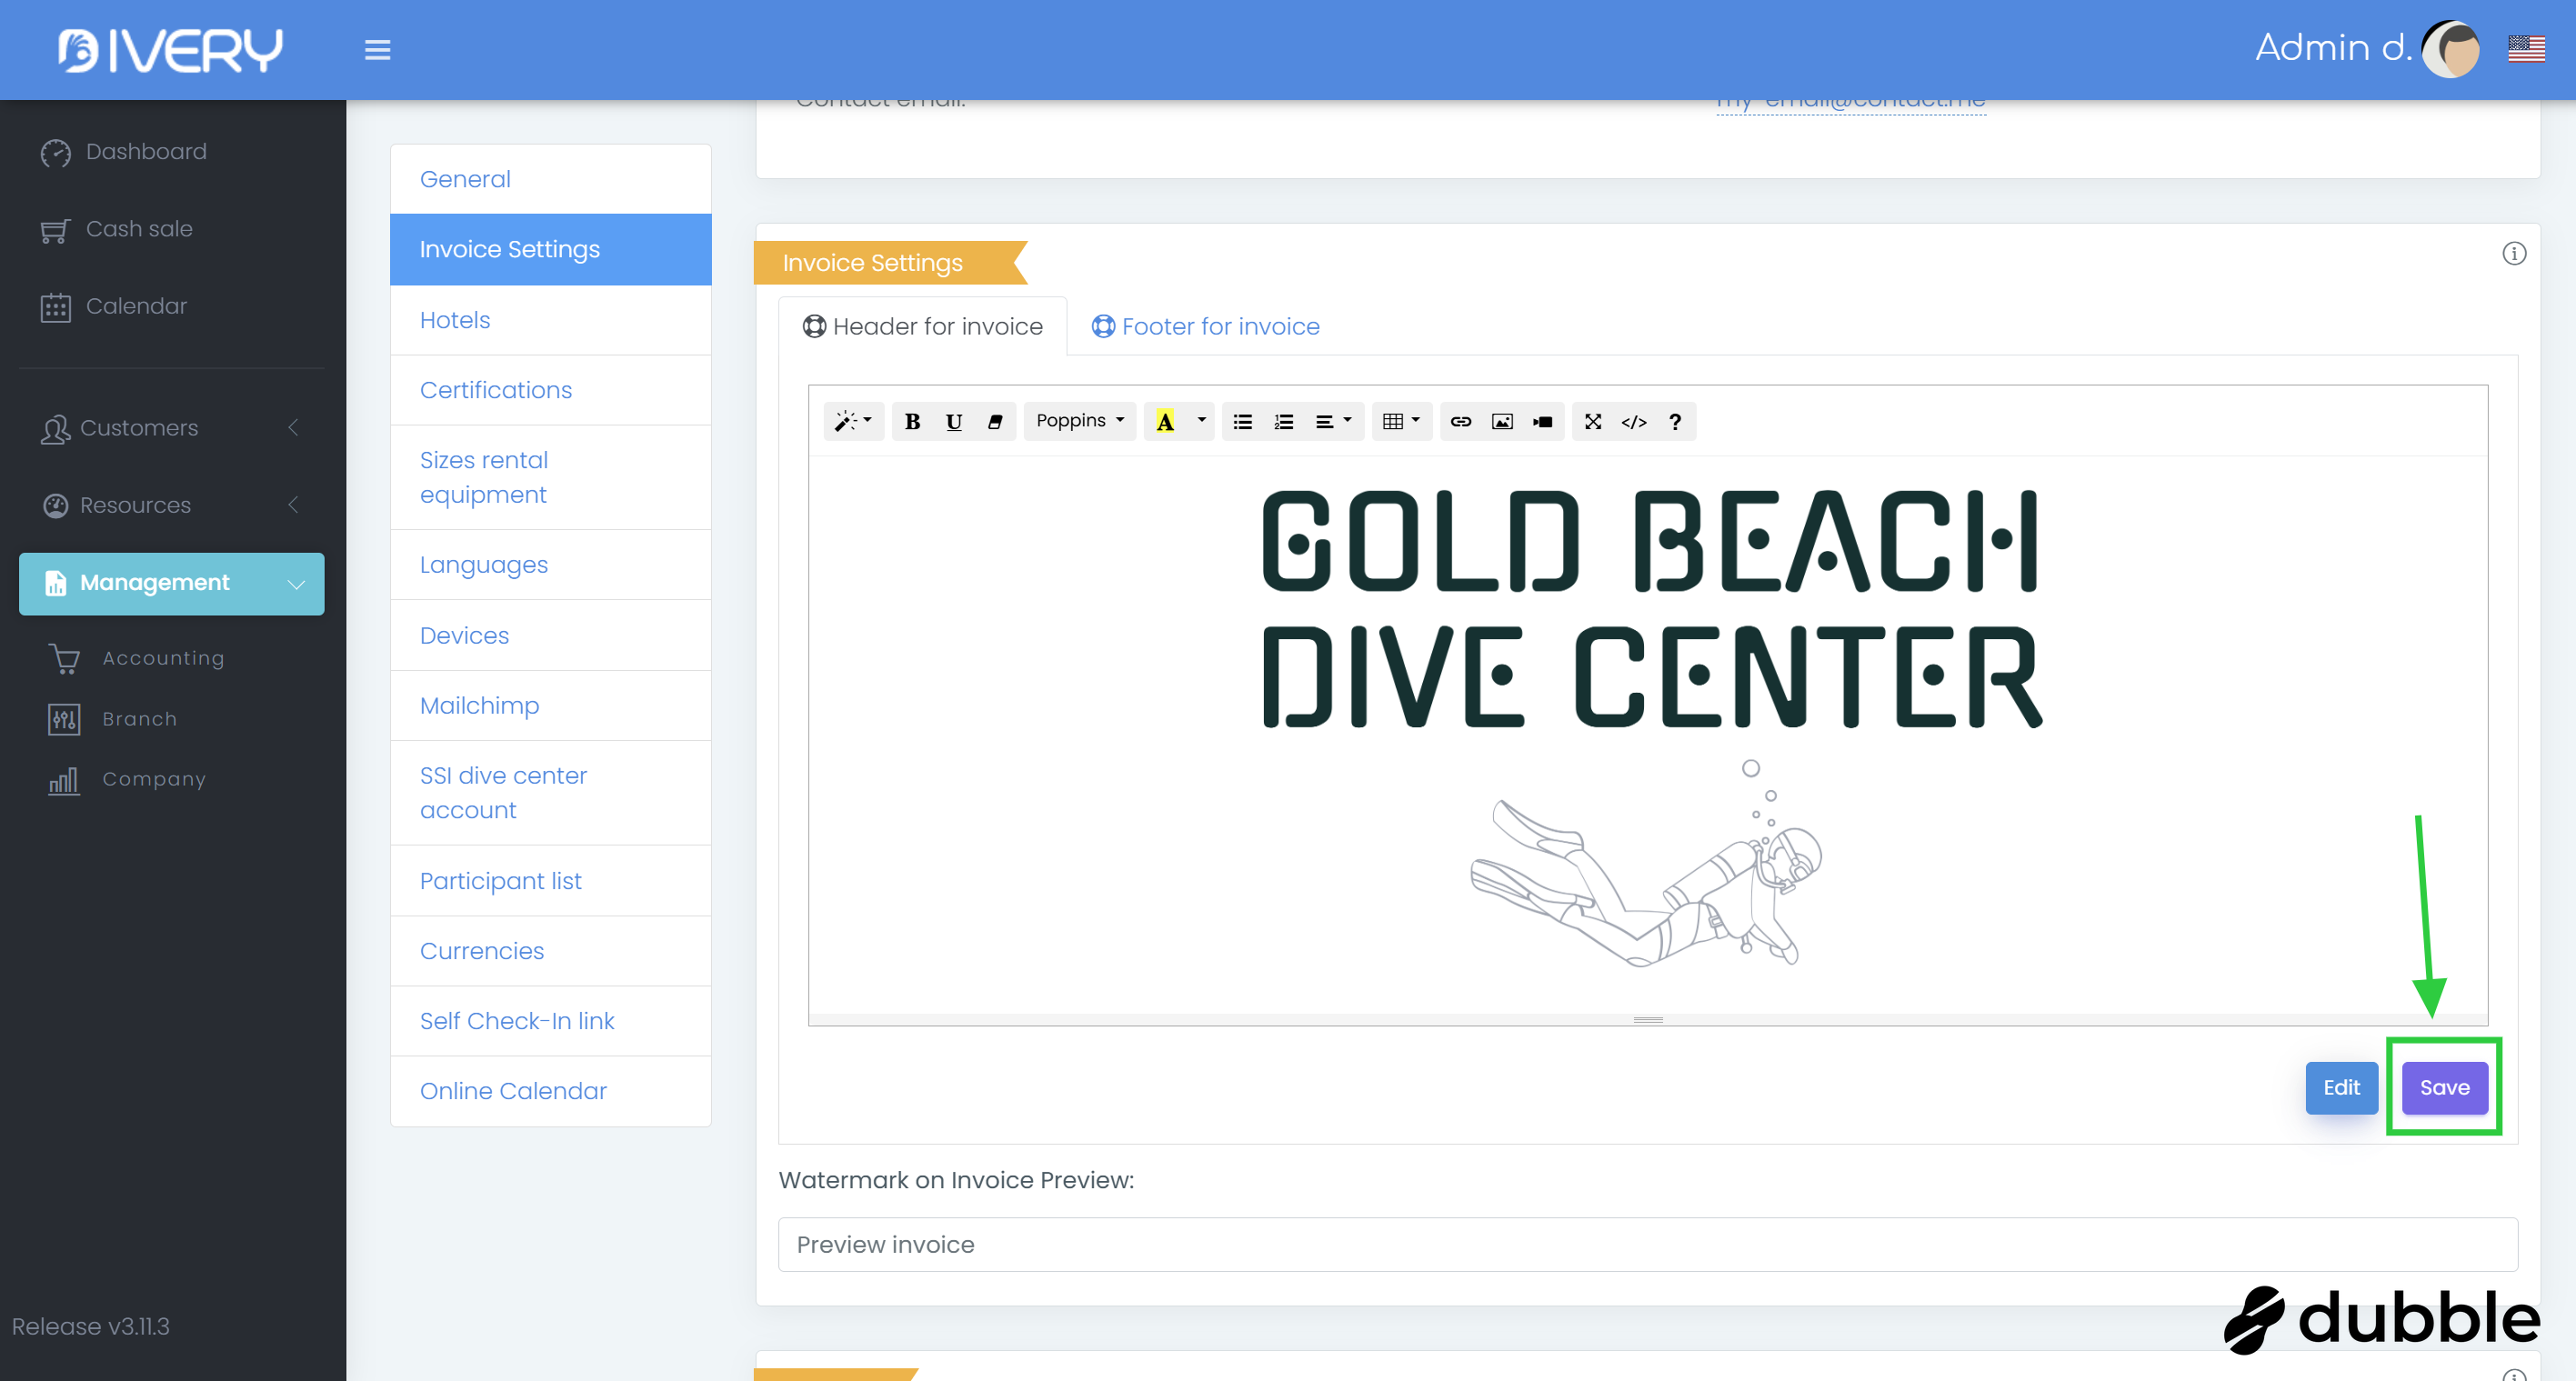Click the eraser remove-format icon
This screenshot has height=1381, width=2576.
point(994,421)
